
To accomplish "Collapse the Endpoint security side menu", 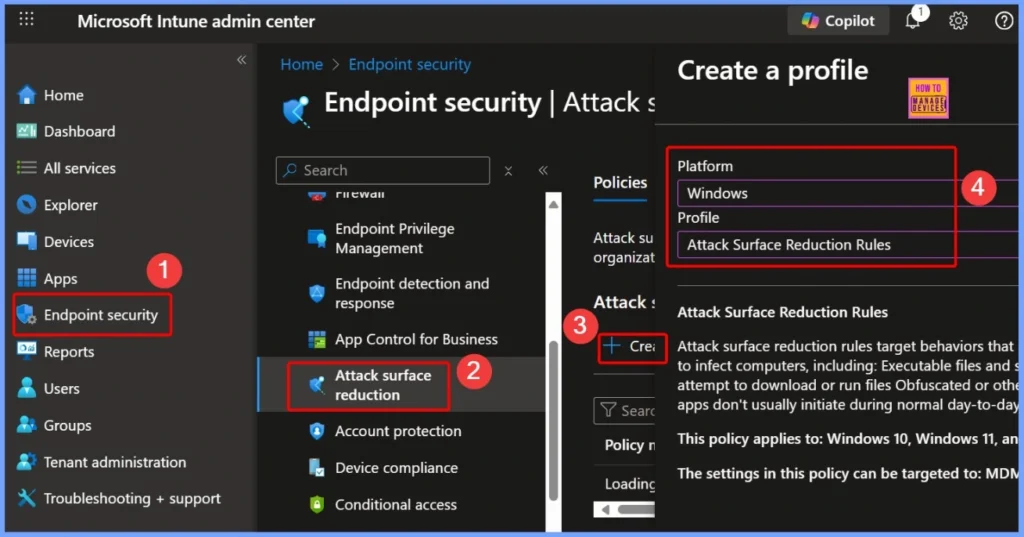I will [x=543, y=170].
